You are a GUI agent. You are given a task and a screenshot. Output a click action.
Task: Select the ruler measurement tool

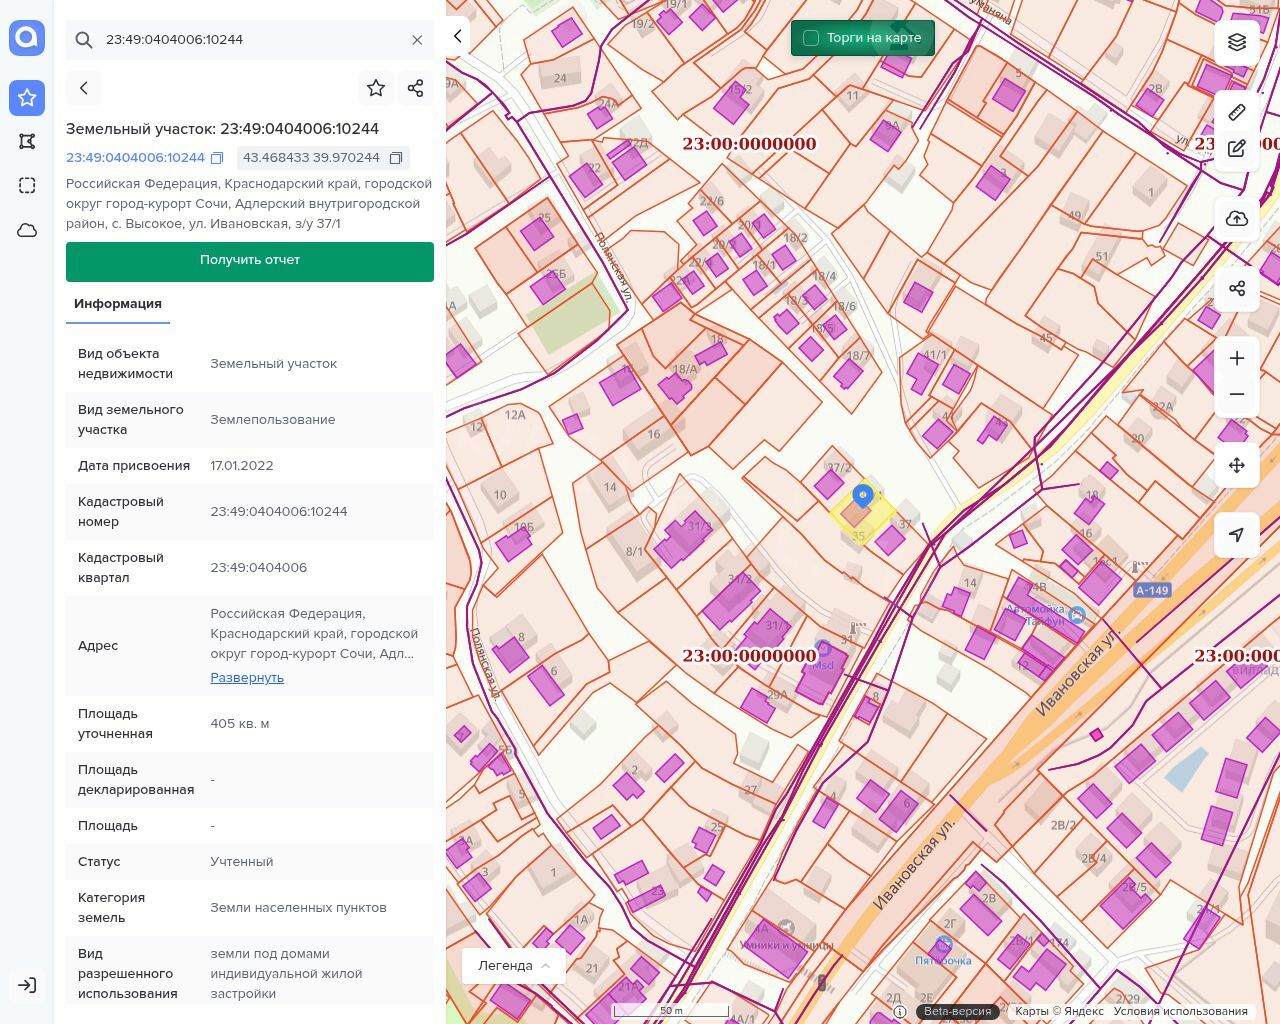point(1237,112)
